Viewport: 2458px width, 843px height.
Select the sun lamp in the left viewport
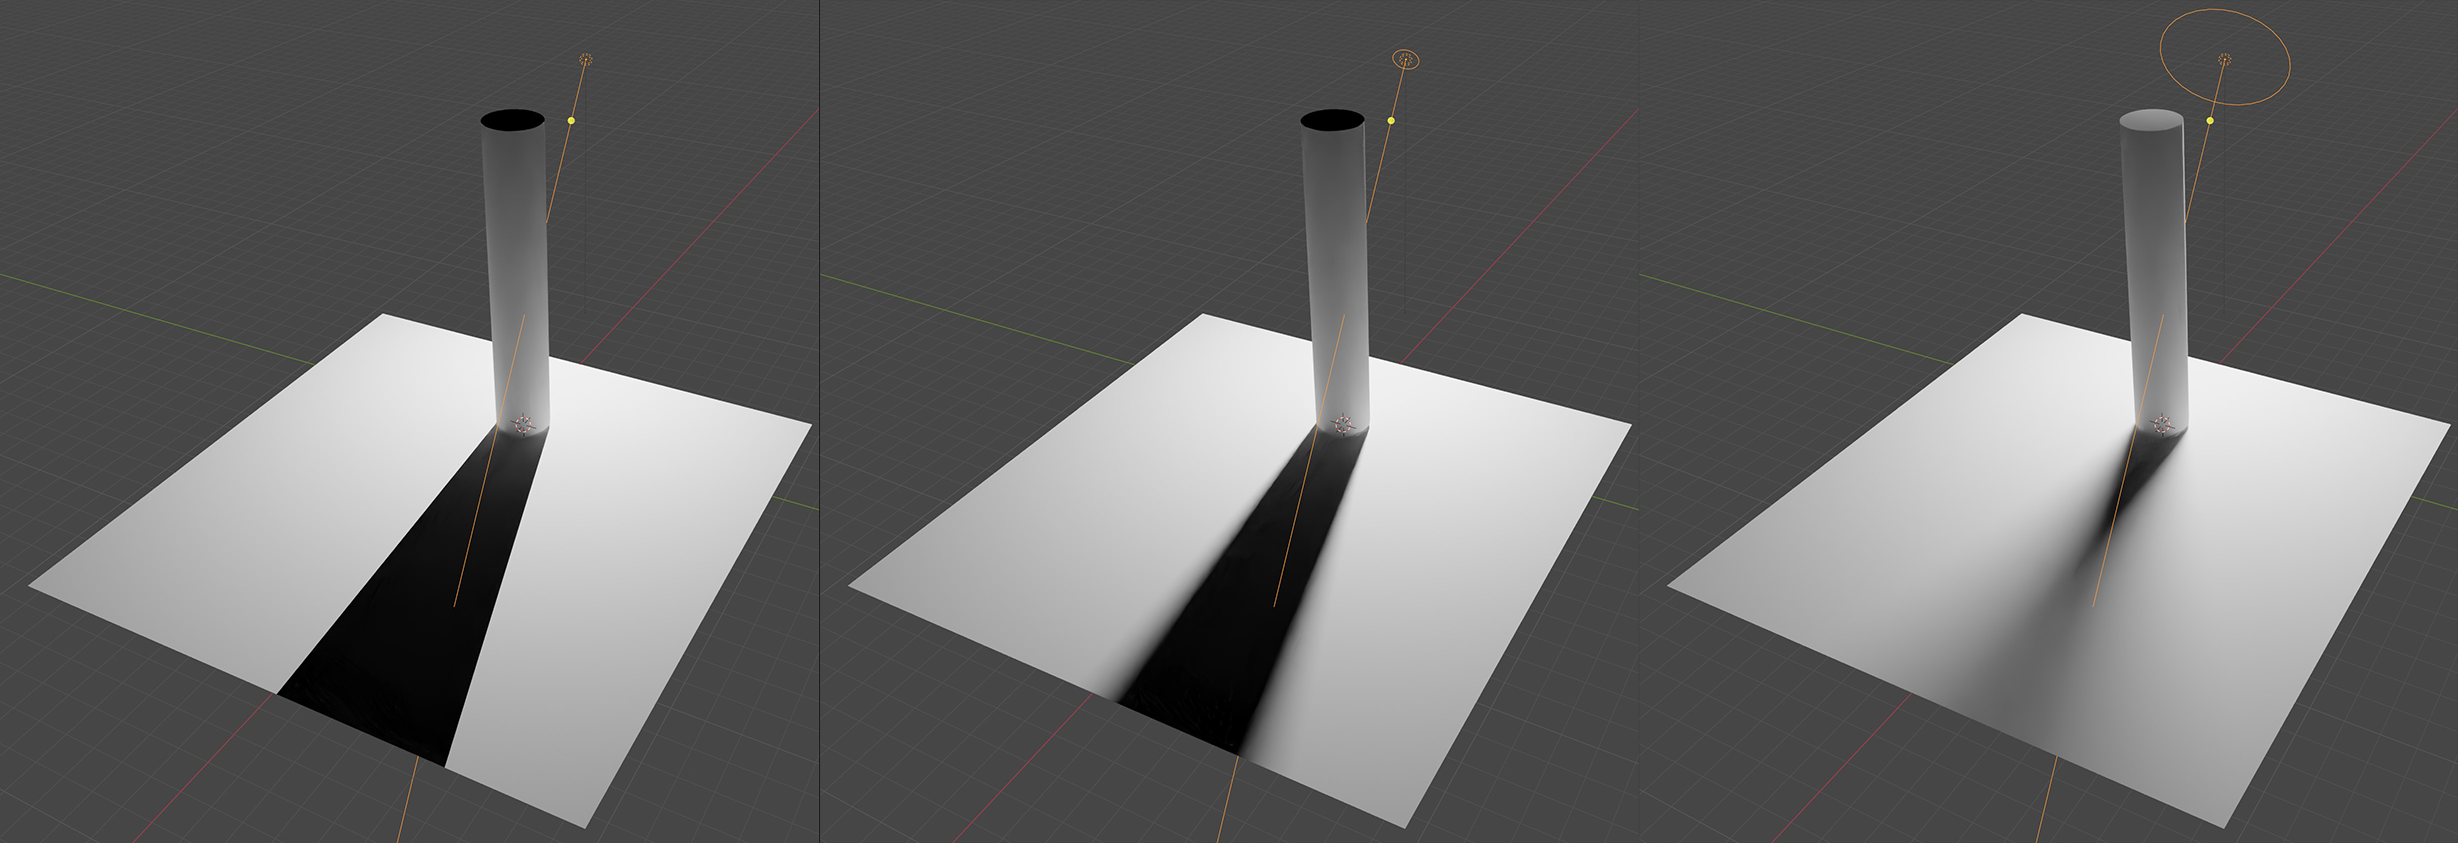[x=586, y=60]
